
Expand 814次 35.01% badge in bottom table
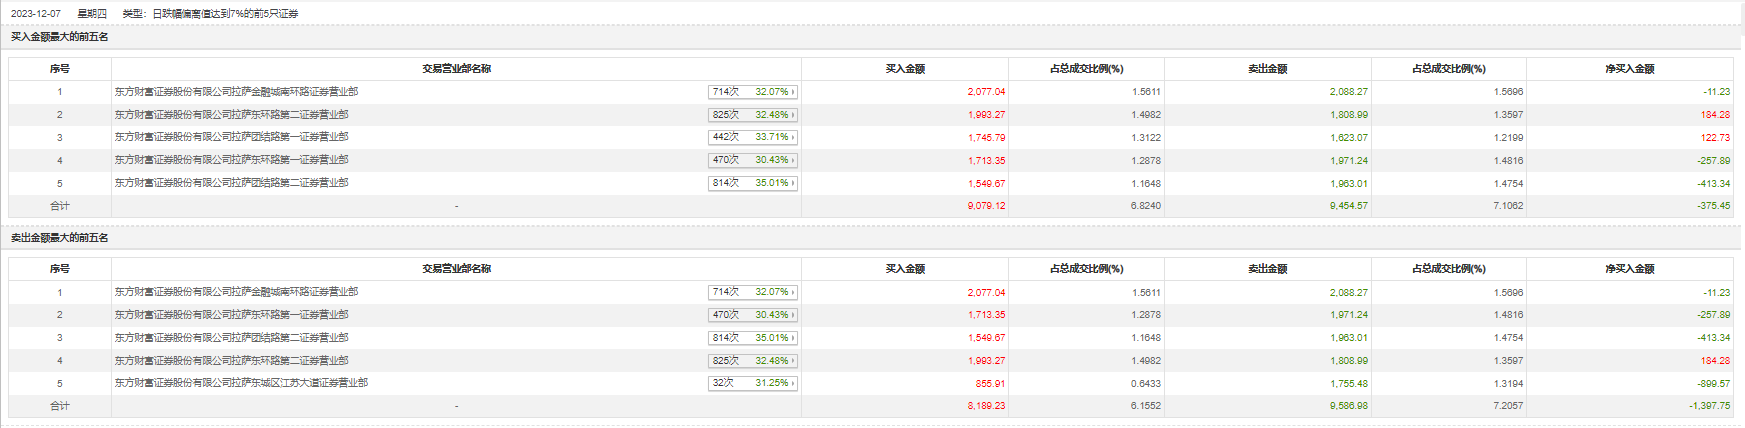coord(752,338)
